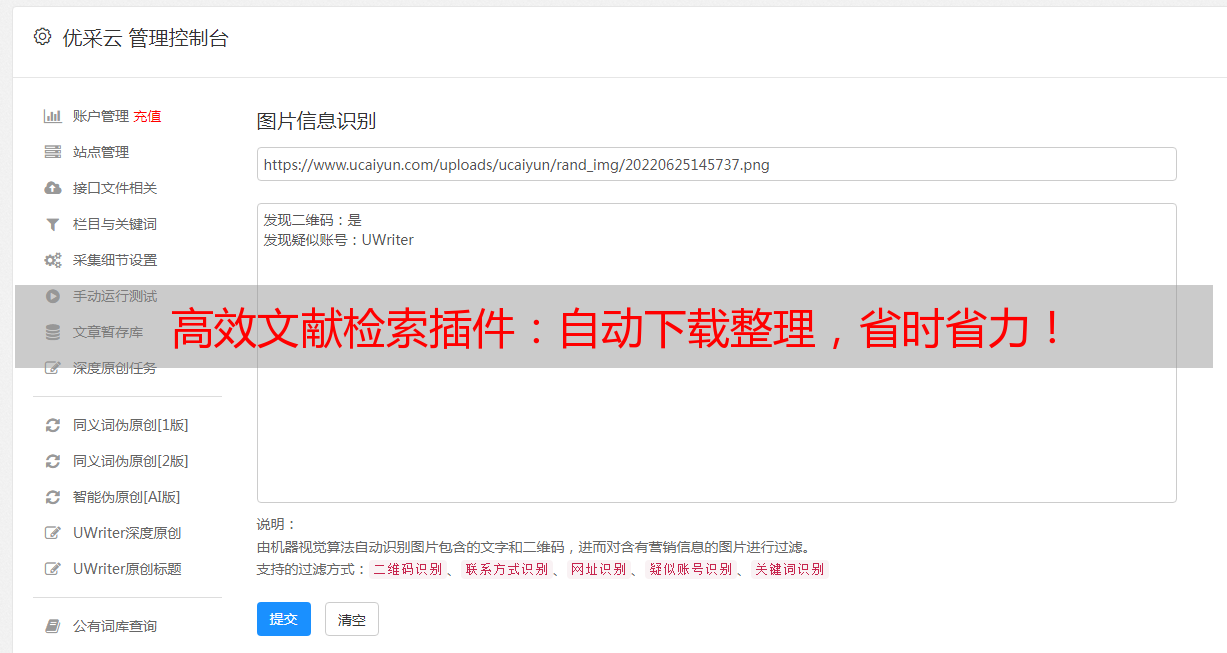Image resolution: width=1227 pixels, height=653 pixels.
Task: Click the 发现二维码：是 result line
Action: click(313, 220)
